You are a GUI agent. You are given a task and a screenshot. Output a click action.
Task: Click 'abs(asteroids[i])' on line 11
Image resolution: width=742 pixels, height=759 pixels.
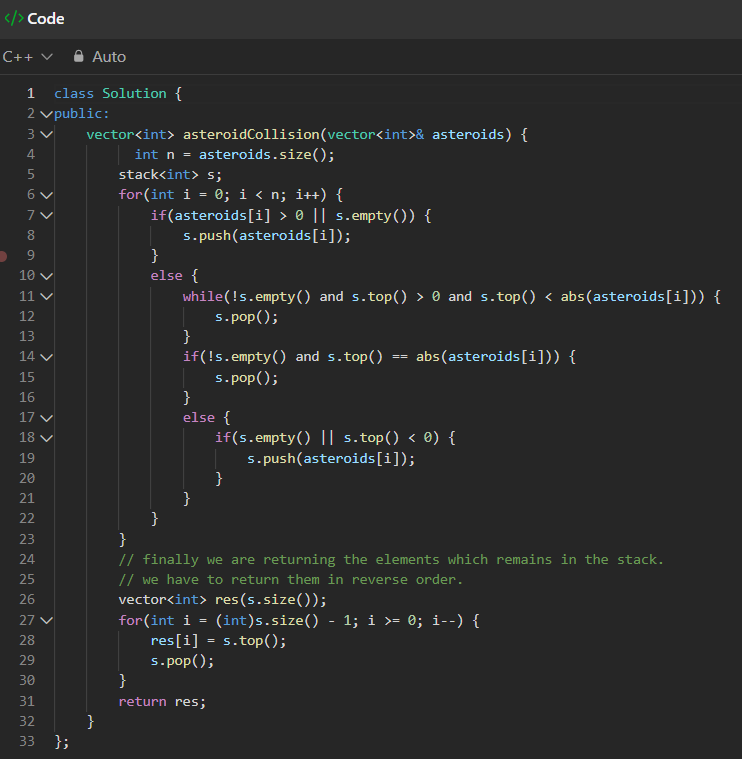(629, 296)
